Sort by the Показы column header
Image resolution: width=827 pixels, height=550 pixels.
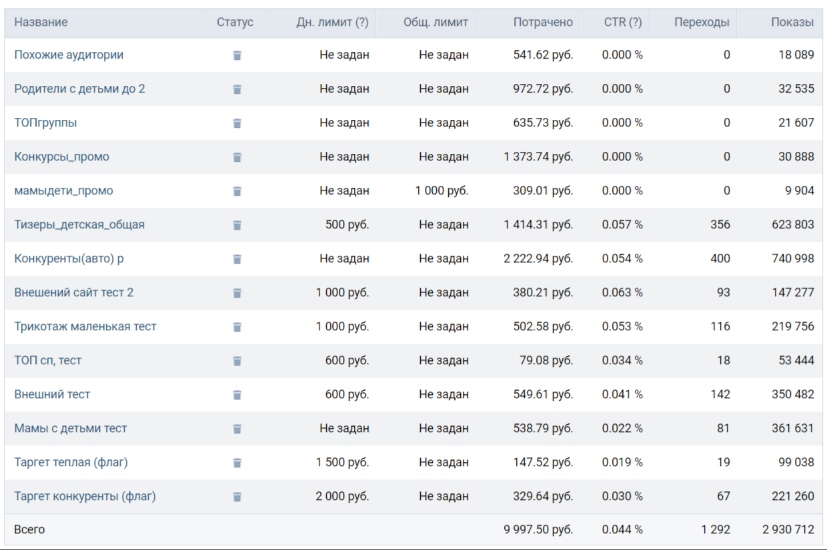(792, 22)
